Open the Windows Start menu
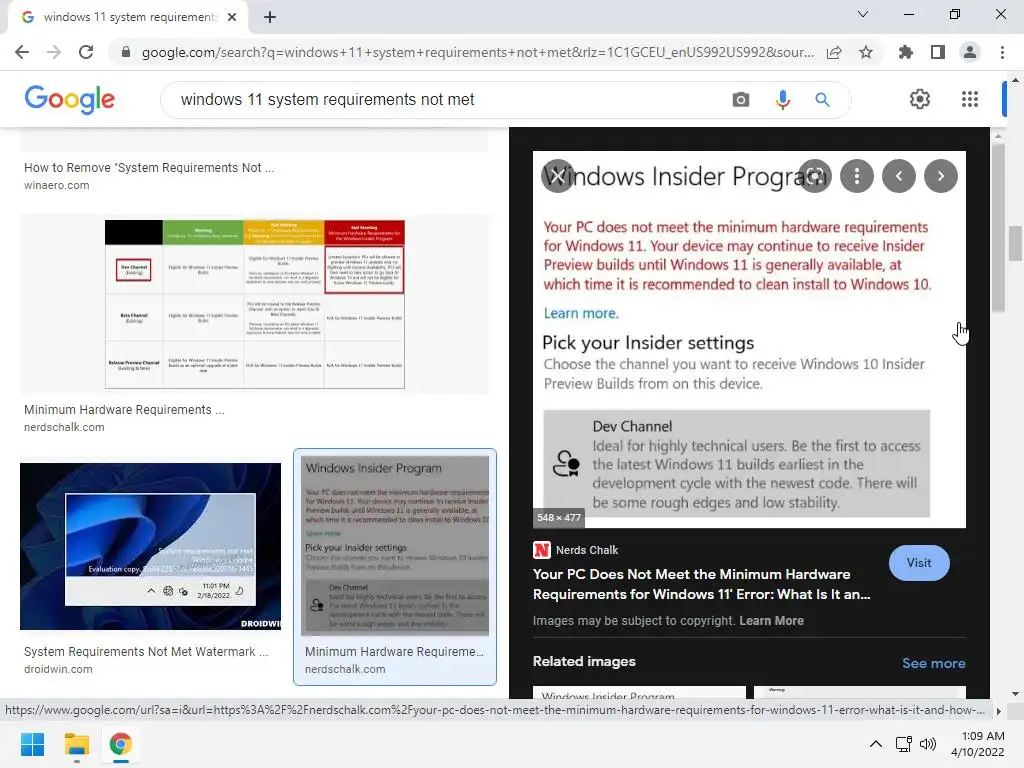 pyautogui.click(x=32, y=744)
